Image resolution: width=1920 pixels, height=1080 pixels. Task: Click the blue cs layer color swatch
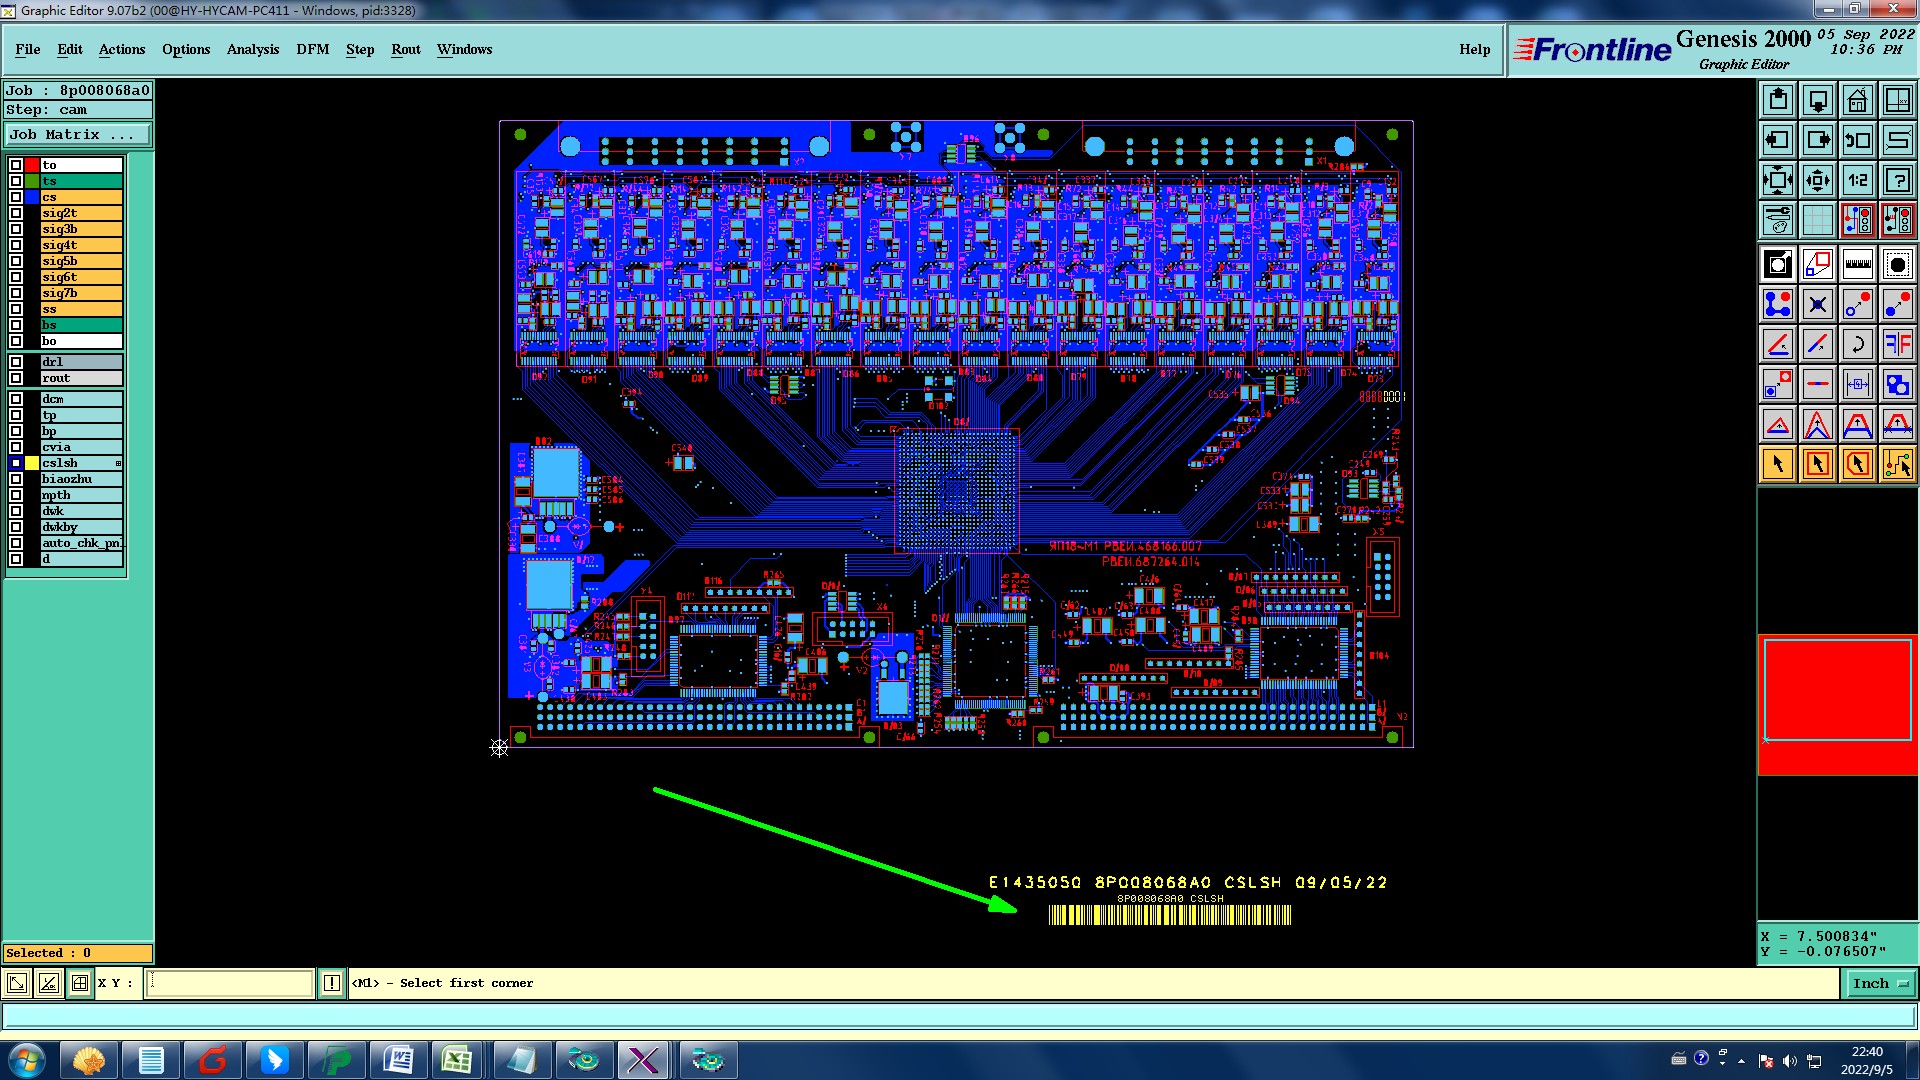point(32,197)
